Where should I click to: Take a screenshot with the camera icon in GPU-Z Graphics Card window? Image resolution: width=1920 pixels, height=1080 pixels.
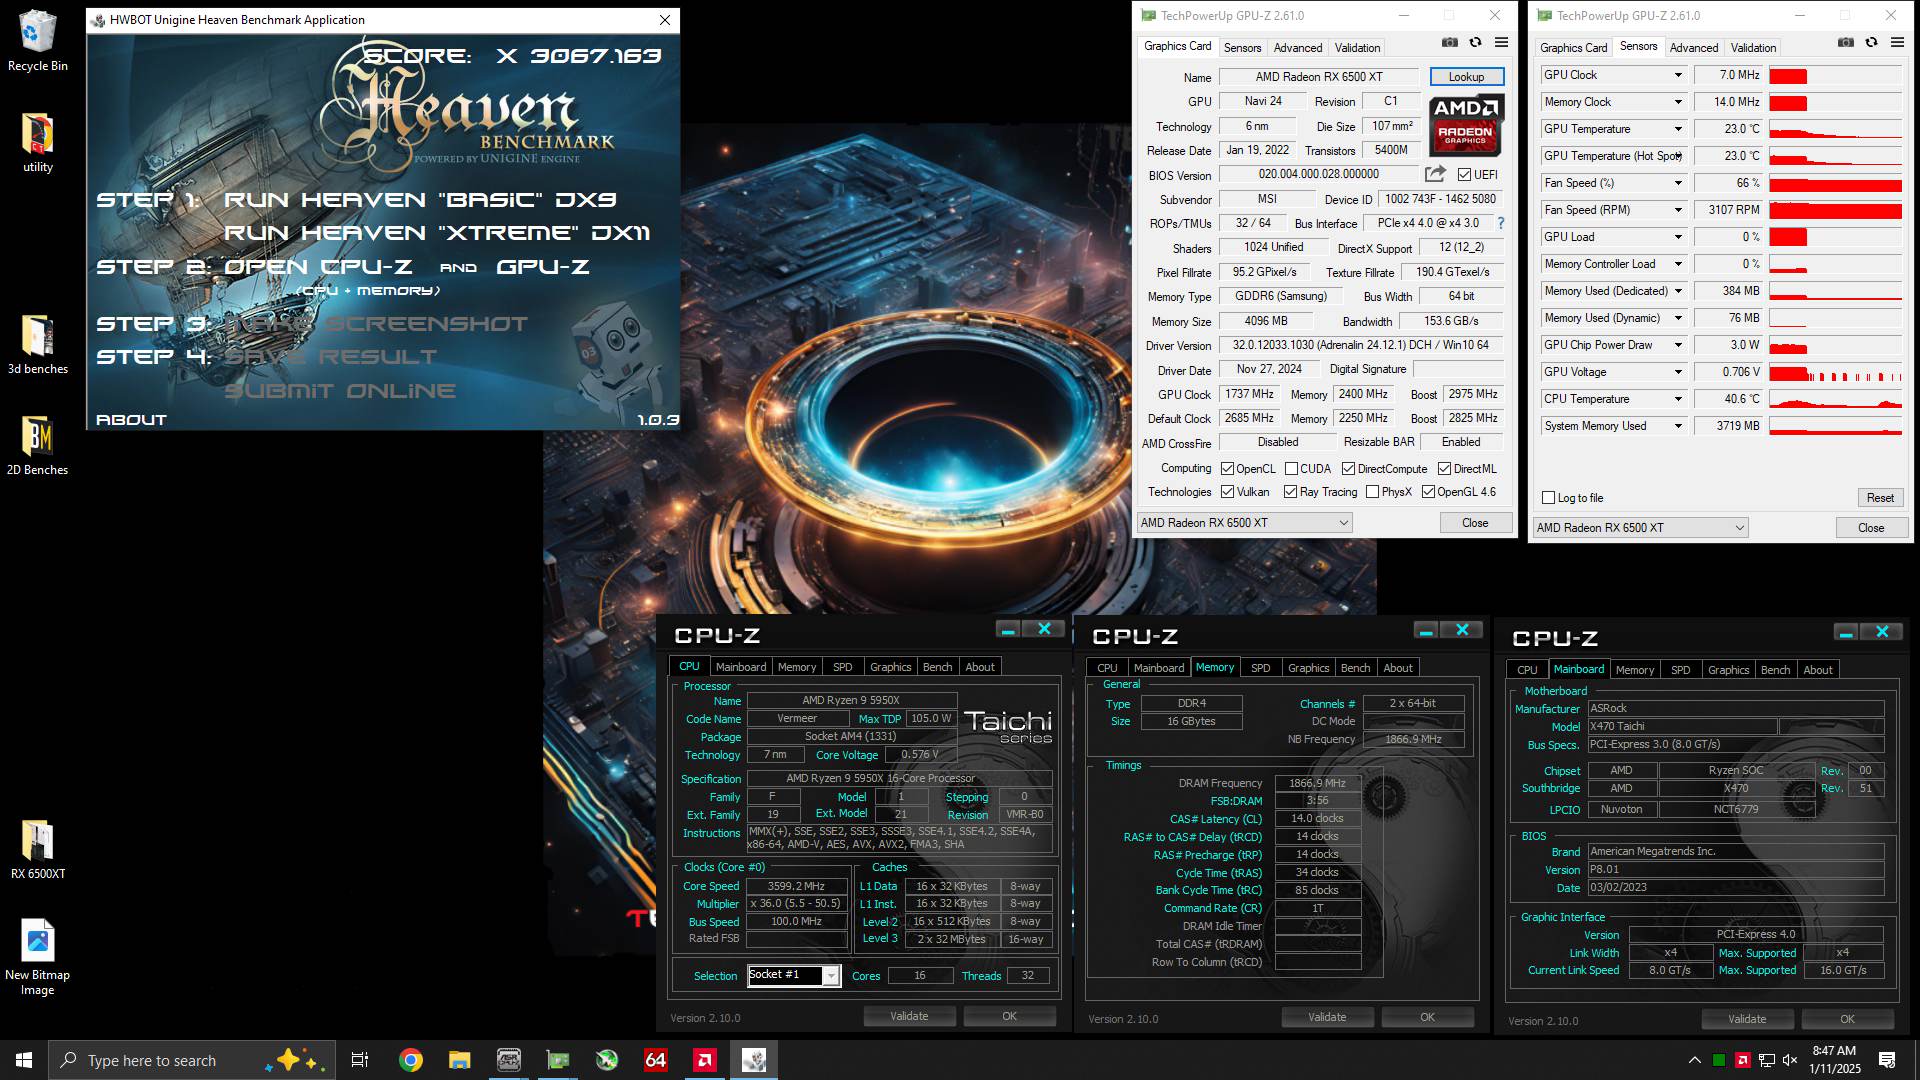point(1449,43)
